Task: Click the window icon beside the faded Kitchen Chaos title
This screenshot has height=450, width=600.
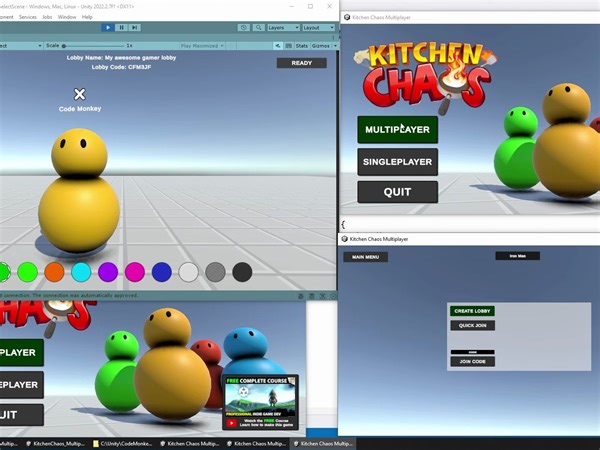Action: click(347, 17)
